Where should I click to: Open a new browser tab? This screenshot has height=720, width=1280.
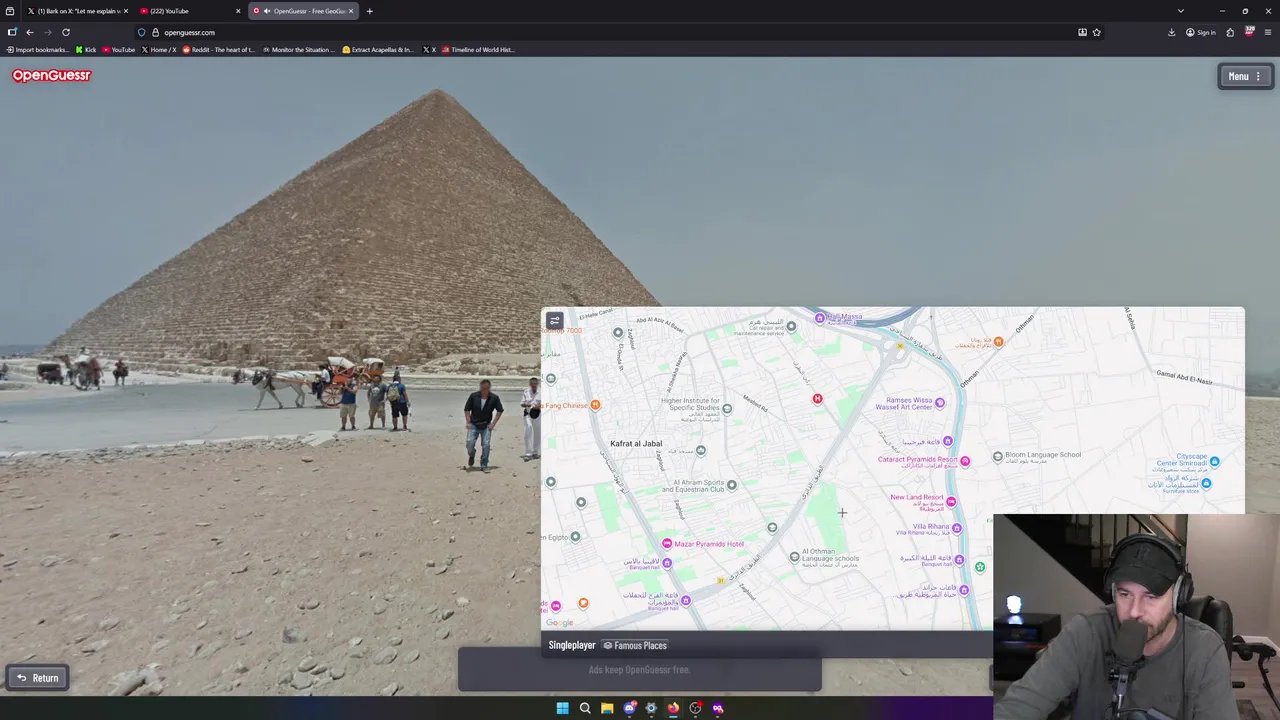tap(369, 11)
